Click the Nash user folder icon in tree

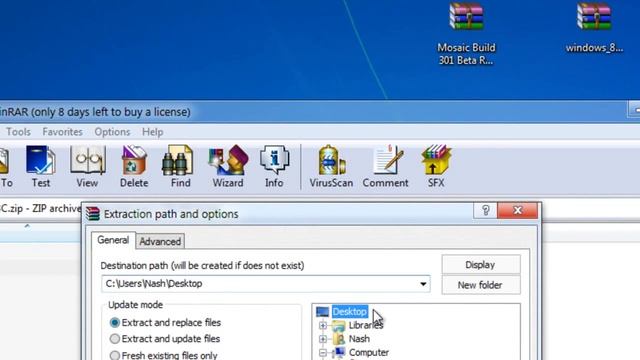click(x=338, y=339)
